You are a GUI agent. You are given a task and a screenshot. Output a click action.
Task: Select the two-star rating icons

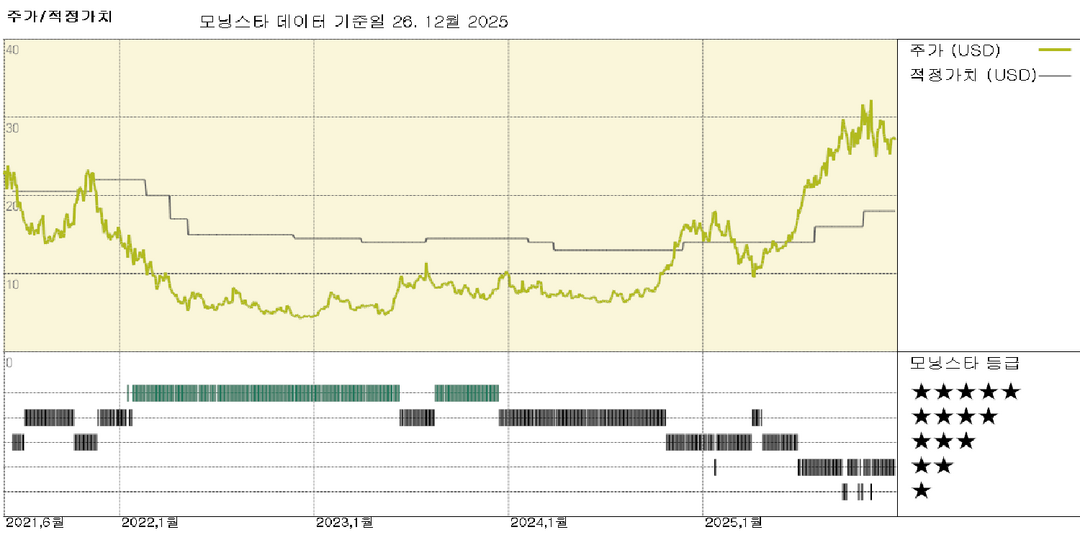tap(931, 466)
